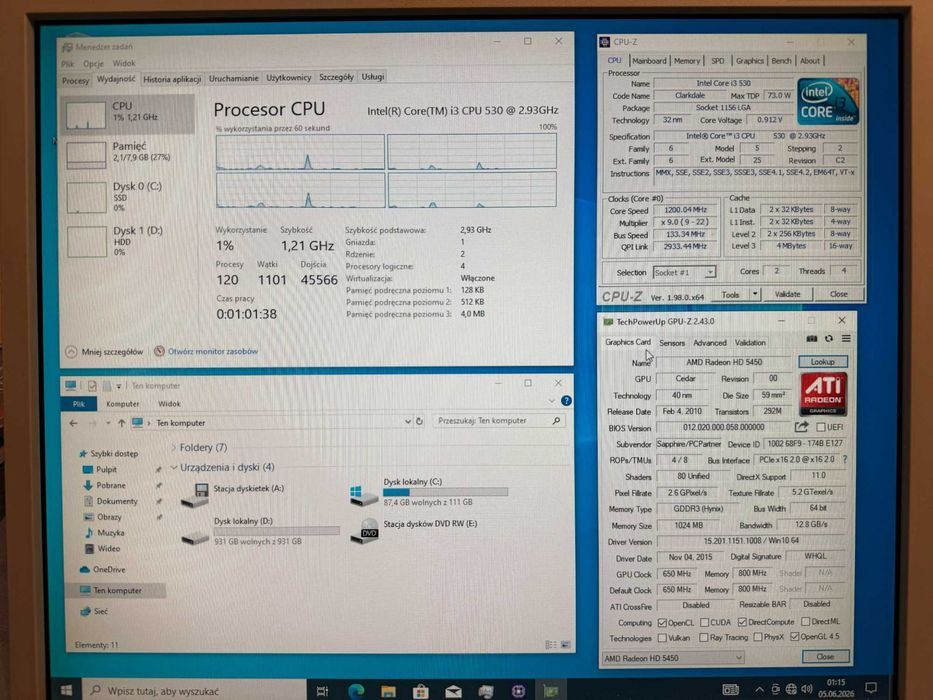Click Tools button in CPU-Z

click(730, 295)
